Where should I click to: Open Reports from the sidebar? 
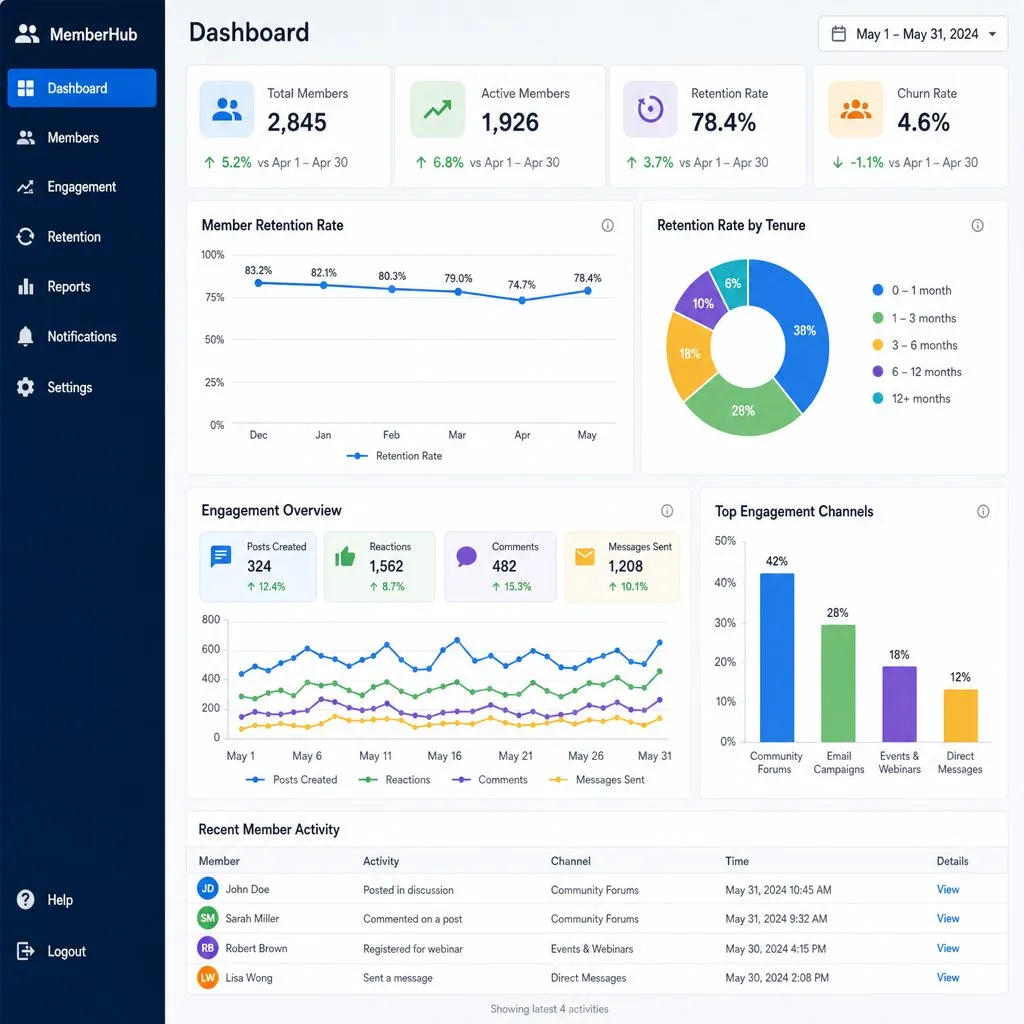82,287
